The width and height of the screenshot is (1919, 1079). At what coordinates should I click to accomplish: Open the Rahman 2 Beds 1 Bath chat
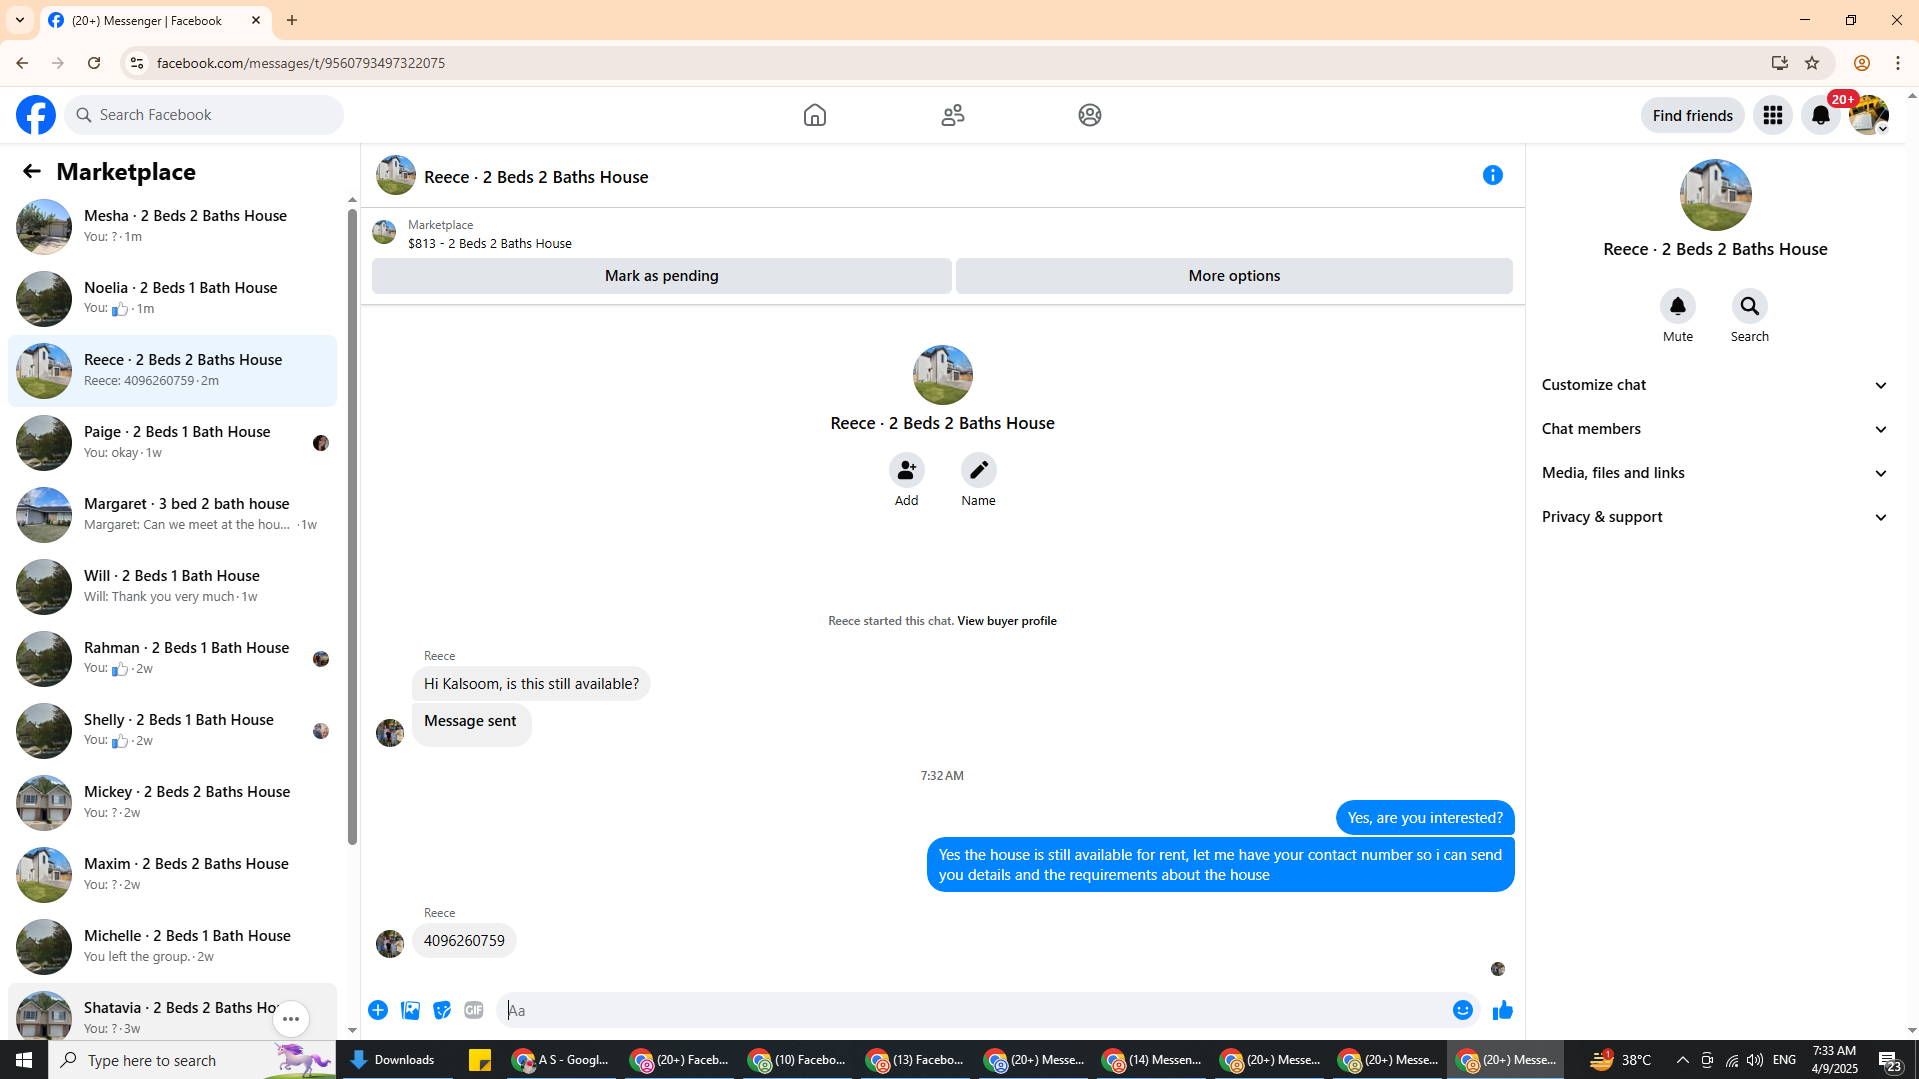[172, 659]
